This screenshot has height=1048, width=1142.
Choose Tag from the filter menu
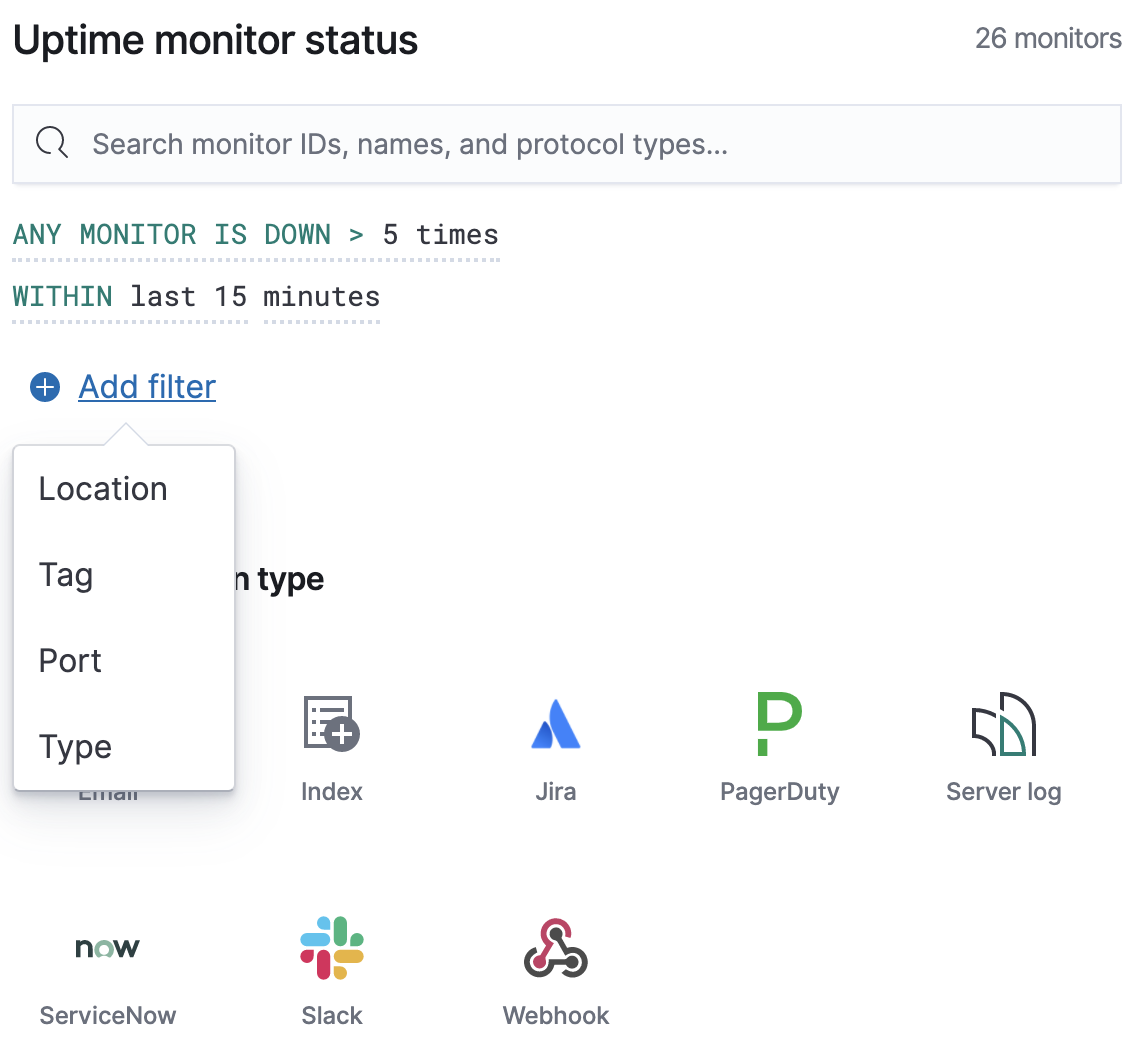click(x=65, y=575)
